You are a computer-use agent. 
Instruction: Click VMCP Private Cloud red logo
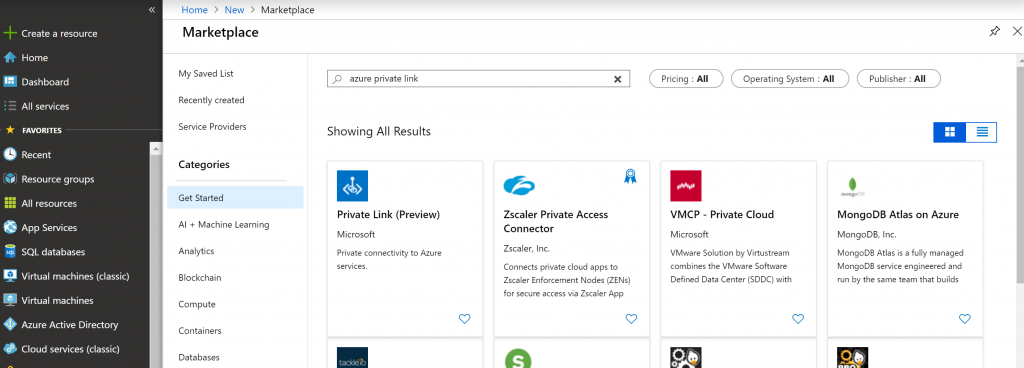pos(686,186)
